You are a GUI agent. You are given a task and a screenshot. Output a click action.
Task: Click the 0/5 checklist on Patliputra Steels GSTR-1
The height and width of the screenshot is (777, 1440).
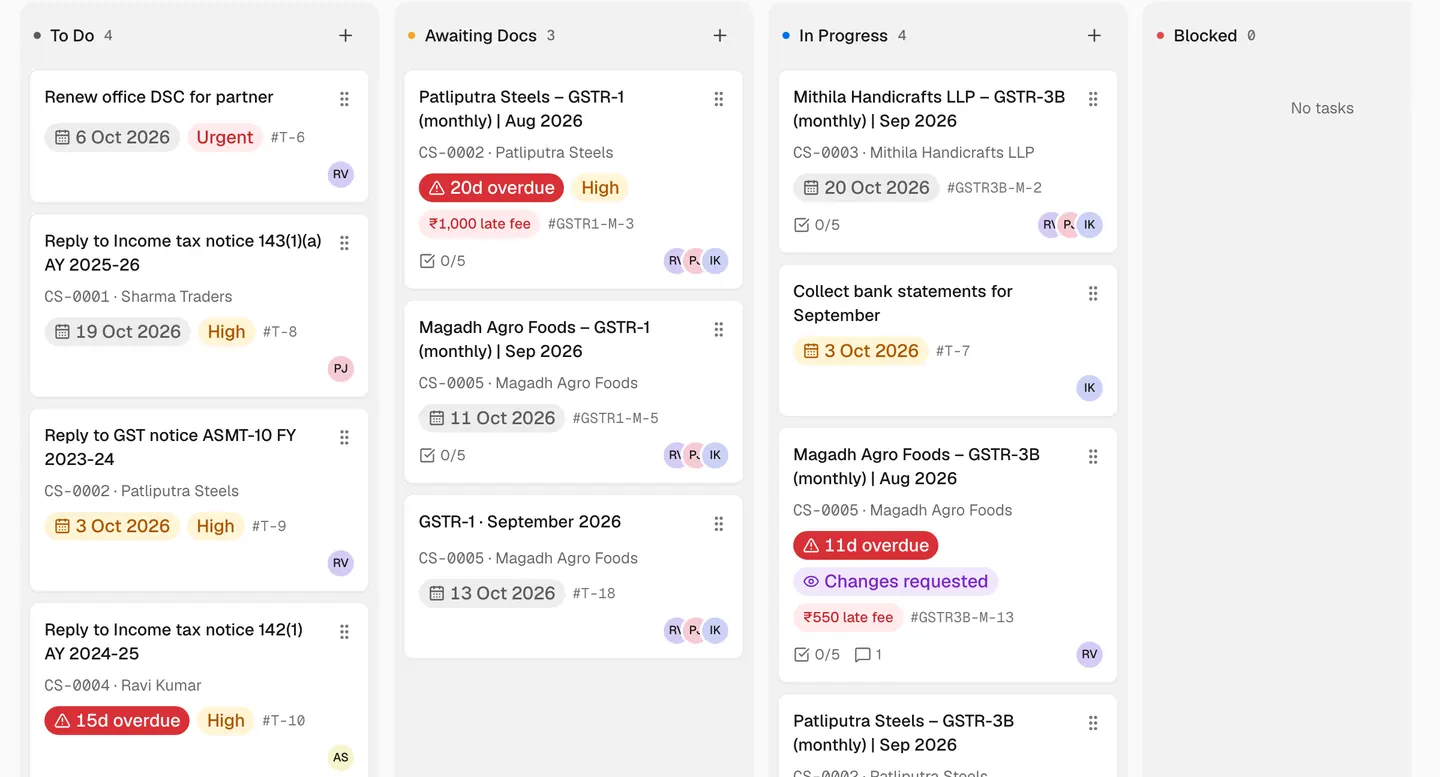pyautogui.click(x=442, y=261)
